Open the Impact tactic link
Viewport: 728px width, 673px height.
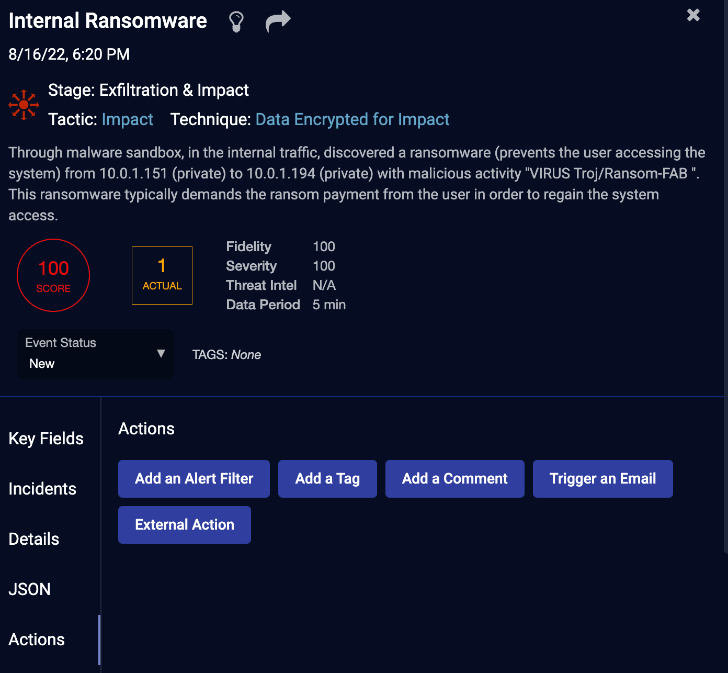[127, 119]
